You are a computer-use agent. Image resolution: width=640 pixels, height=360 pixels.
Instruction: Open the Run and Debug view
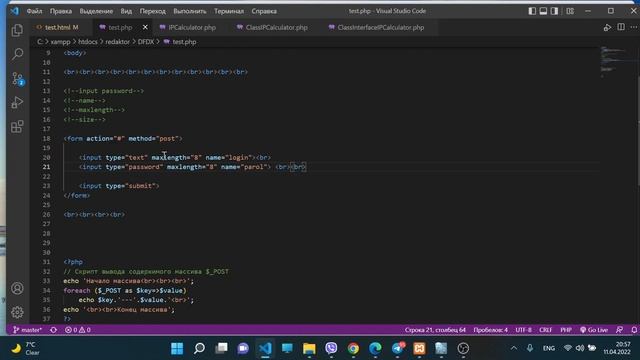point(17,102)
